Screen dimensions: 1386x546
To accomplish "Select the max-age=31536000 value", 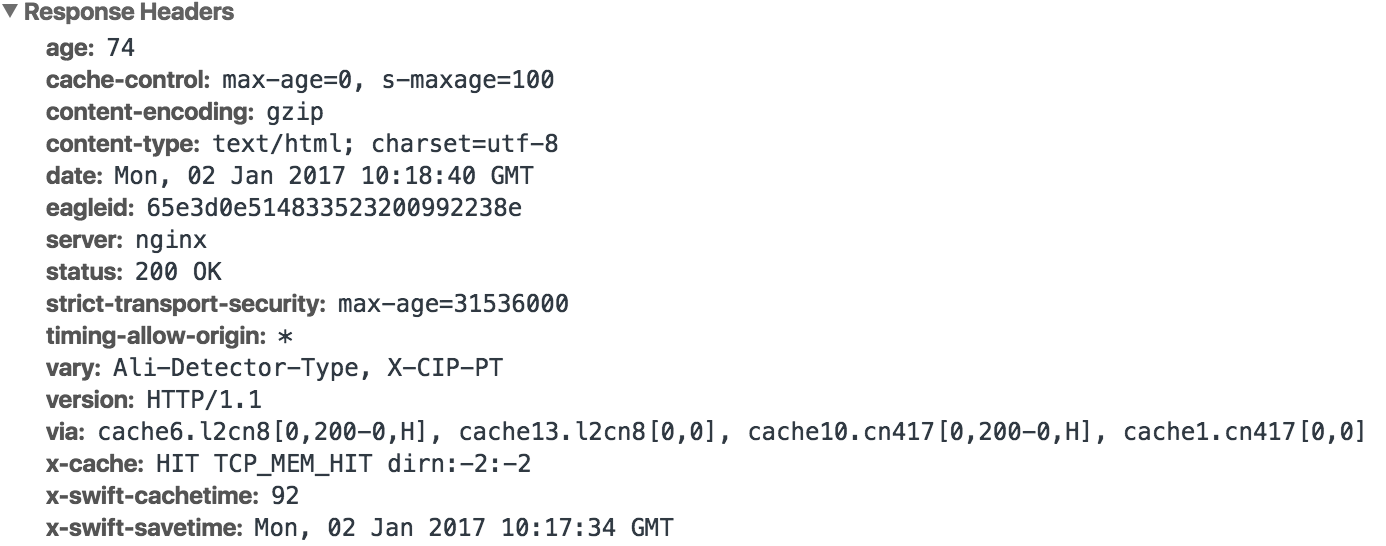I will tap(453, 303).
